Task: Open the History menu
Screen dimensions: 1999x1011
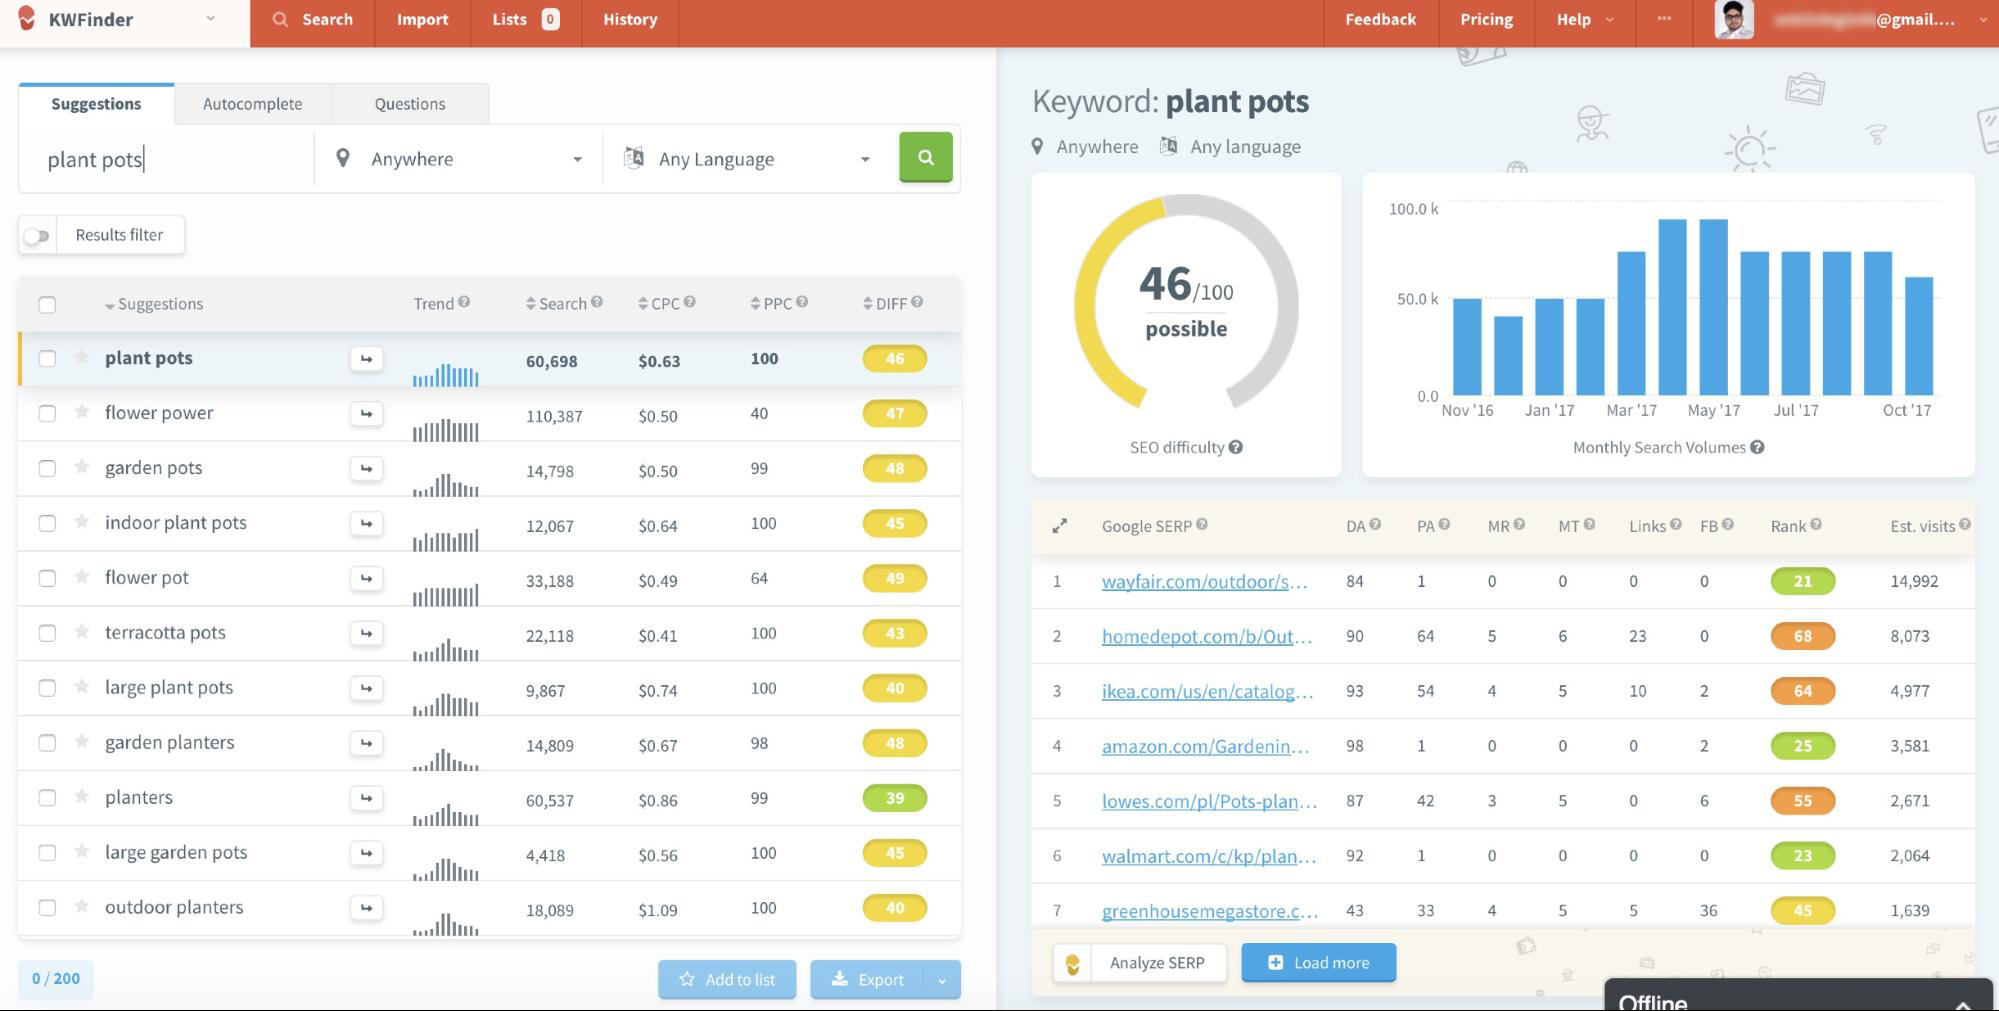Action: [x=629, y=19]
